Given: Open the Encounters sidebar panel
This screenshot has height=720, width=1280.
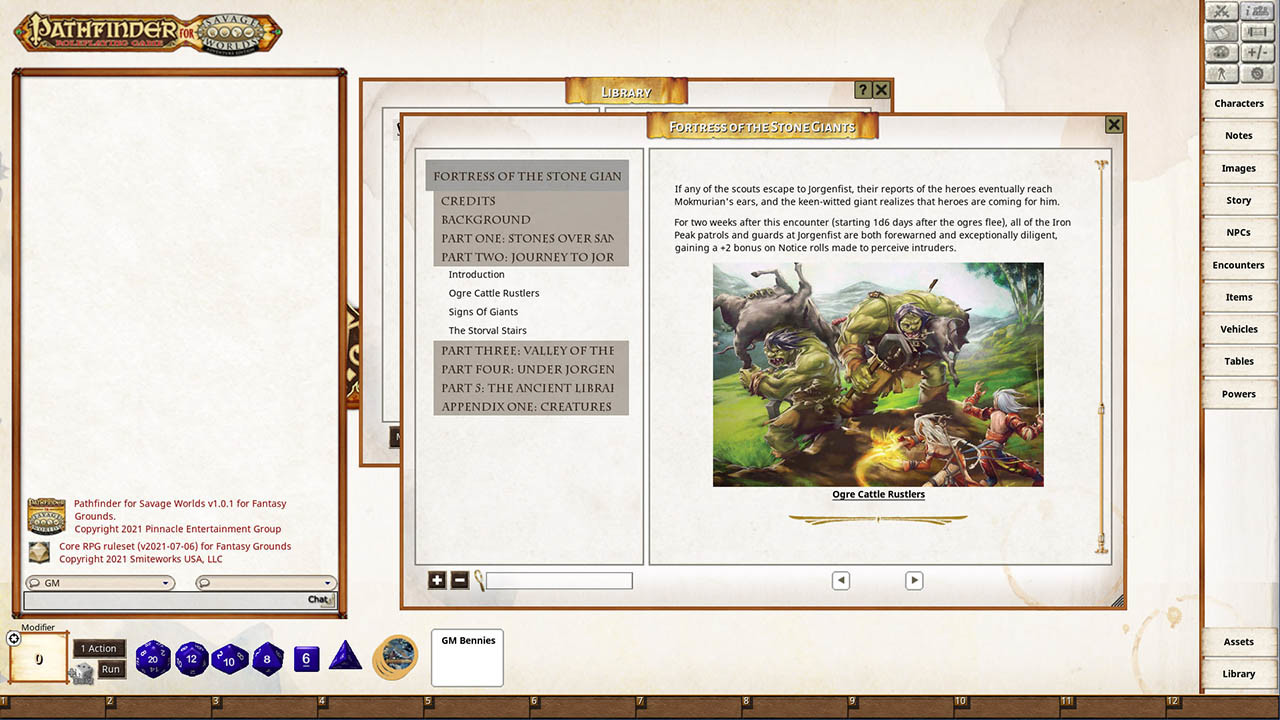Looking at the screenshot, I should coord(1239,265).
